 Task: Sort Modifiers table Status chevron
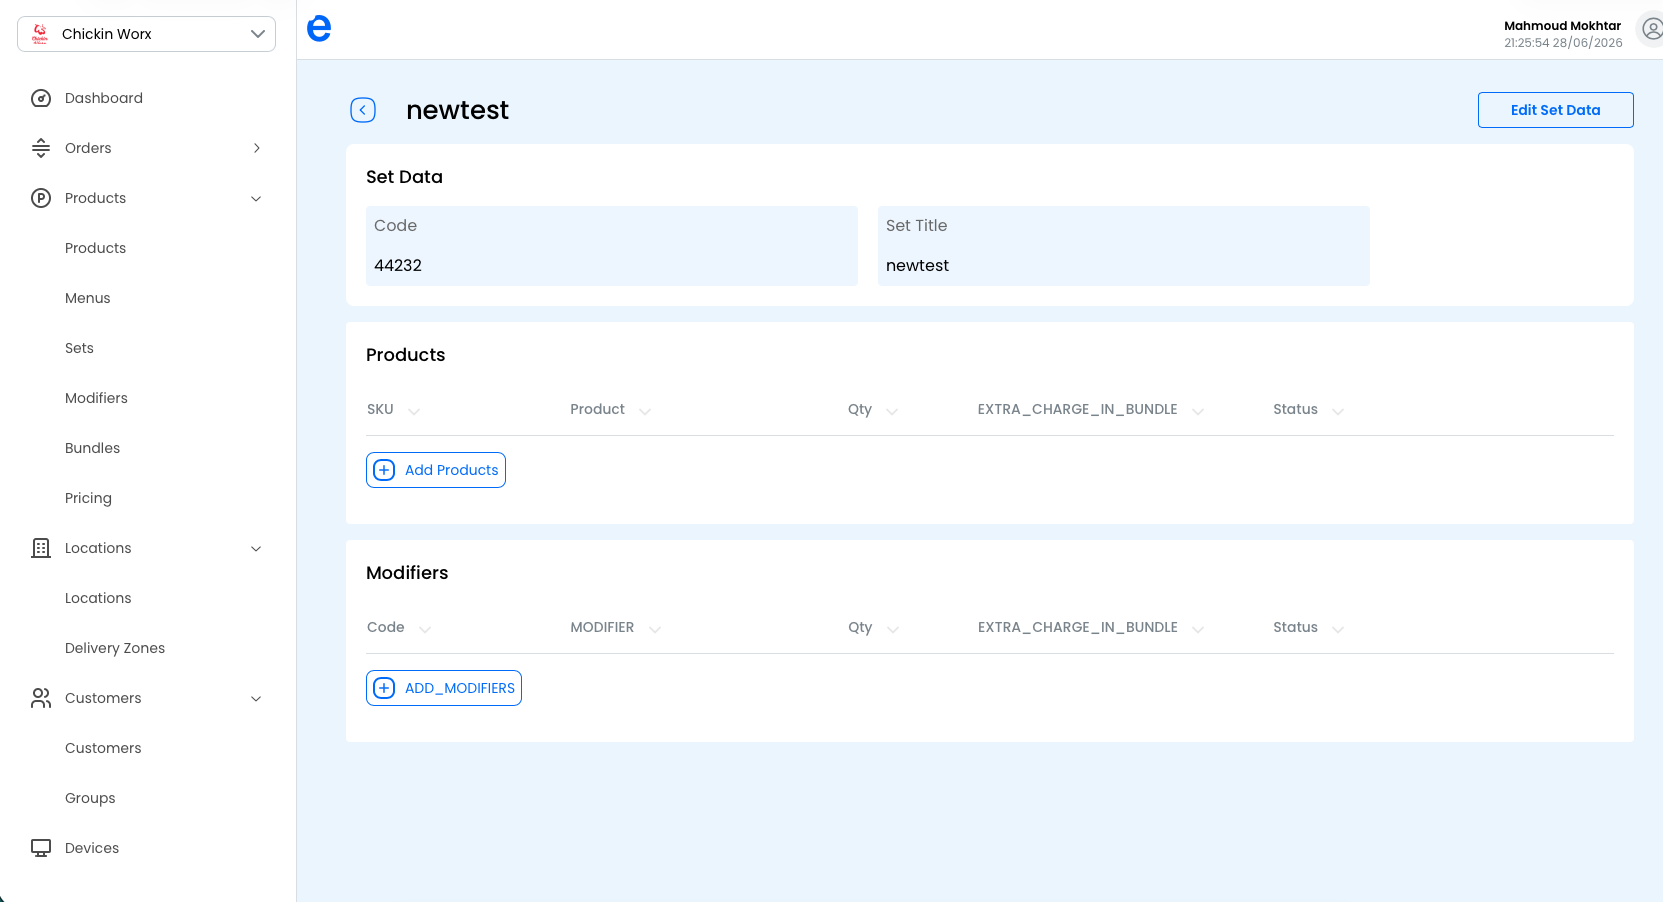(x=1338, y=629)
